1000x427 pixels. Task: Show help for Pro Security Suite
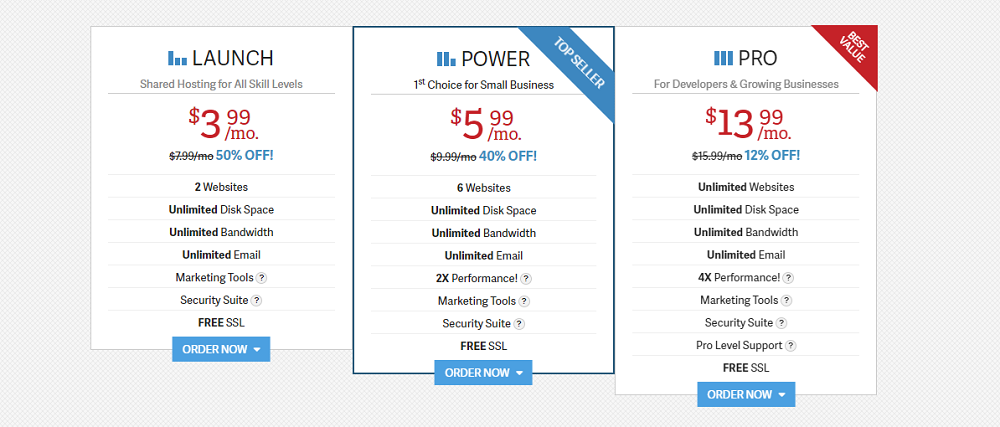781,323
